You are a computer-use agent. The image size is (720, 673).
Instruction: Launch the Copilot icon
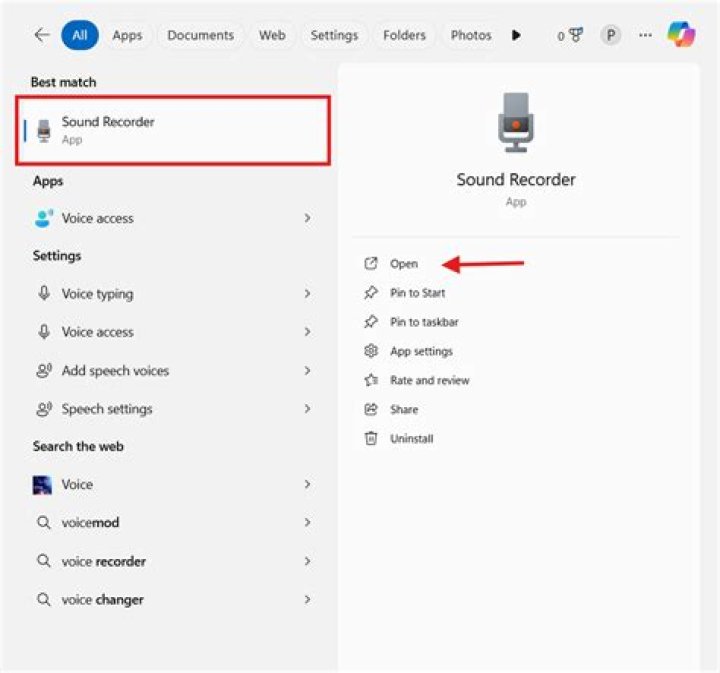(681, 34)
